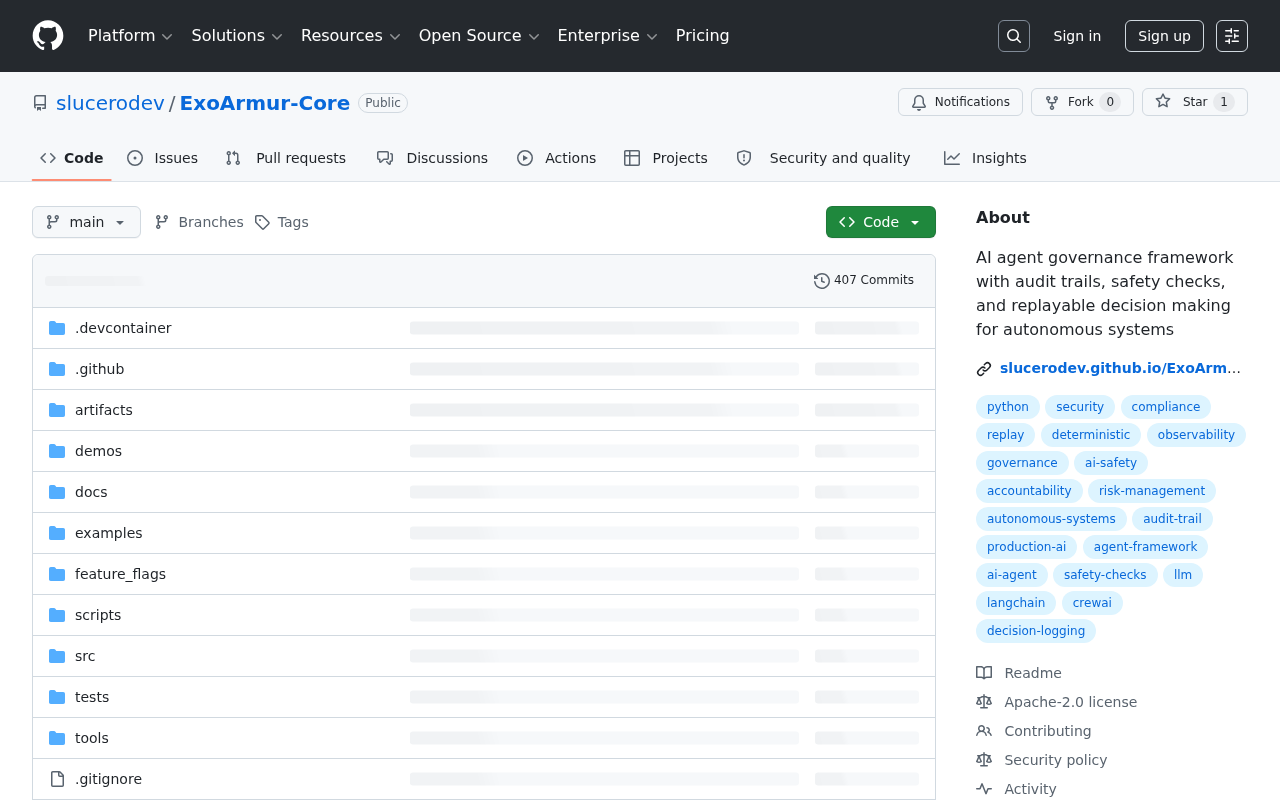Click the link icon beside website URL
Image resolution: width=1280 pixels, height=800 pixels.
pos(984,369)
